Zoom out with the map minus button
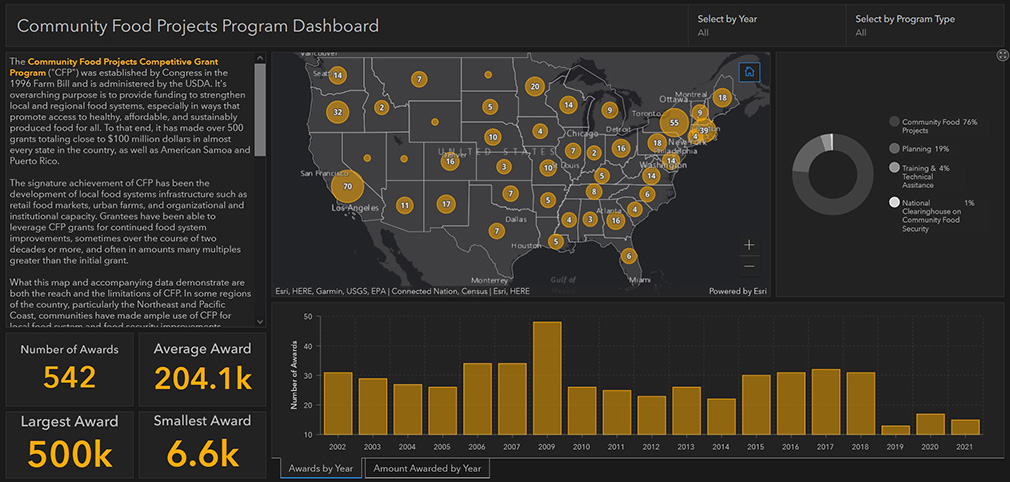The height and width of the screenshot is (482, 1010). tap(749, 265)
